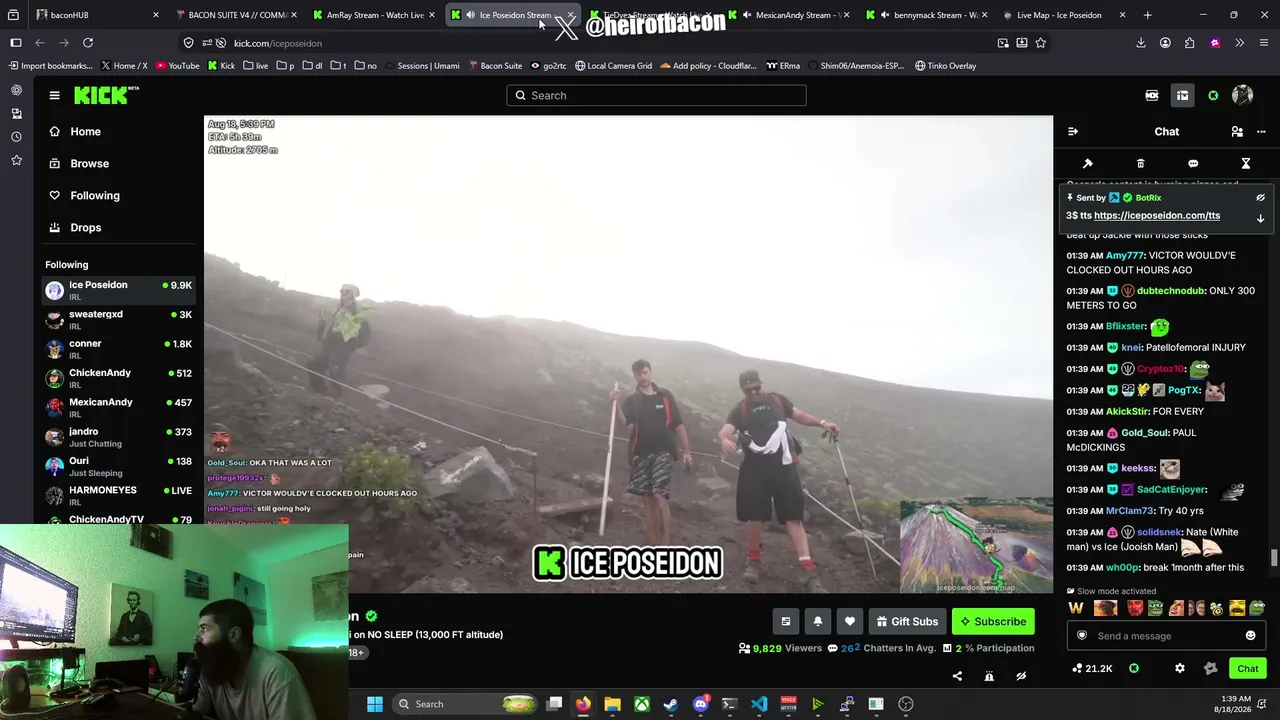Click the Kick search box
This screenshot has width=1280, height=720.
pyautogui.click(x=656, y=95)
